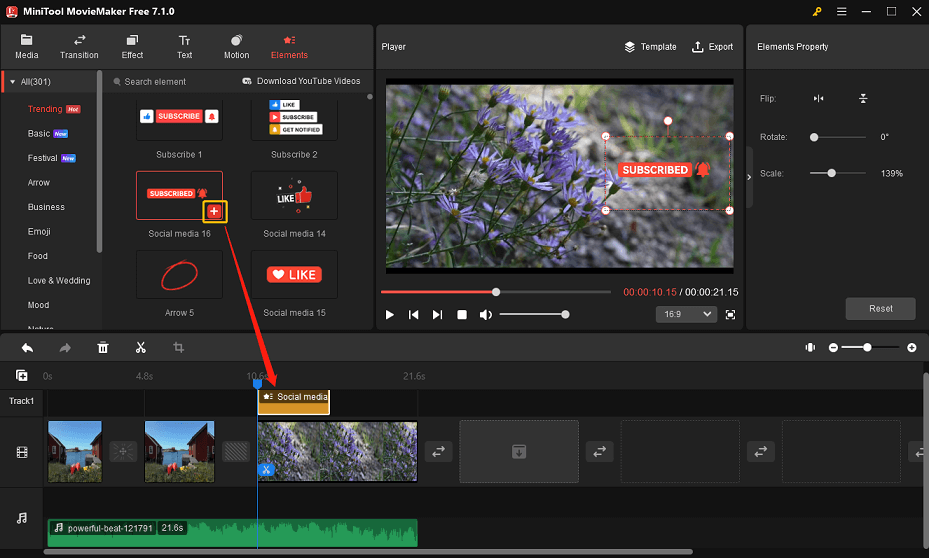Screen dimensions: 929x558
Task: Select the Festival category
Action: point(42,158)
